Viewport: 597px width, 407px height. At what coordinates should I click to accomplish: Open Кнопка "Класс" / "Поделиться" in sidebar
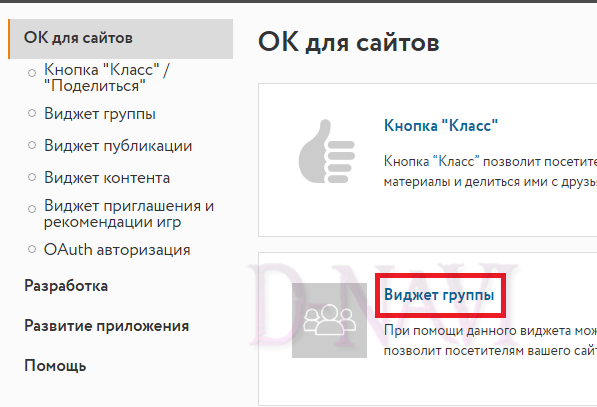[x=107, y=78]
